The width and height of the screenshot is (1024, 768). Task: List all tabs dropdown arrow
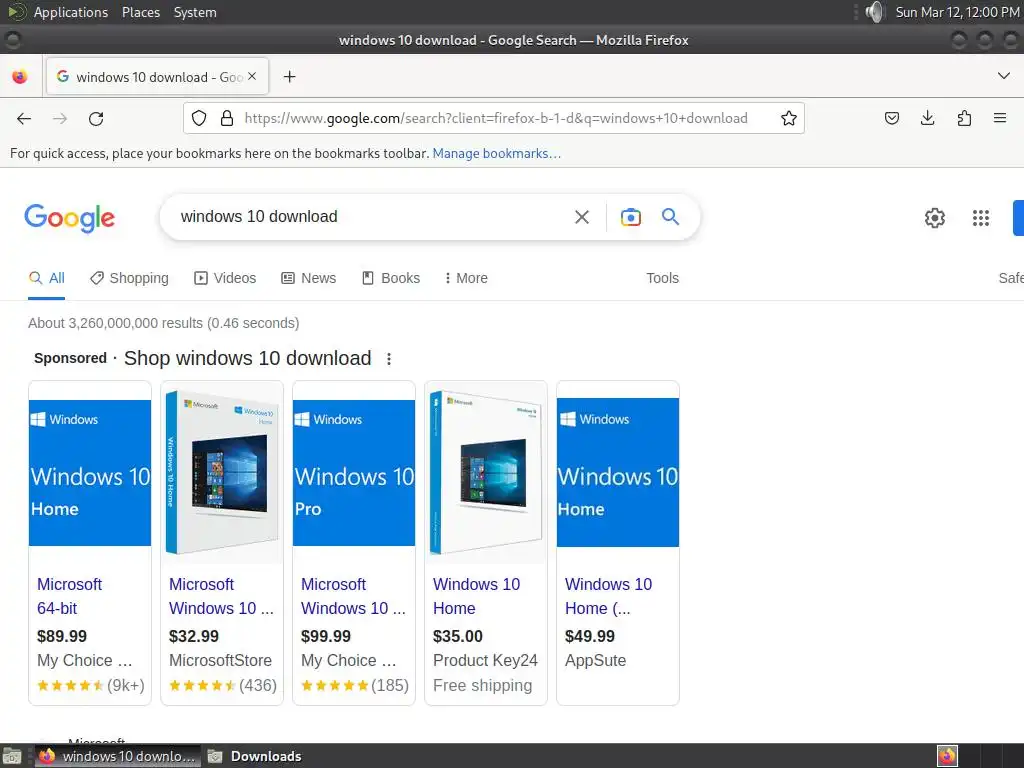(1004, 76)
